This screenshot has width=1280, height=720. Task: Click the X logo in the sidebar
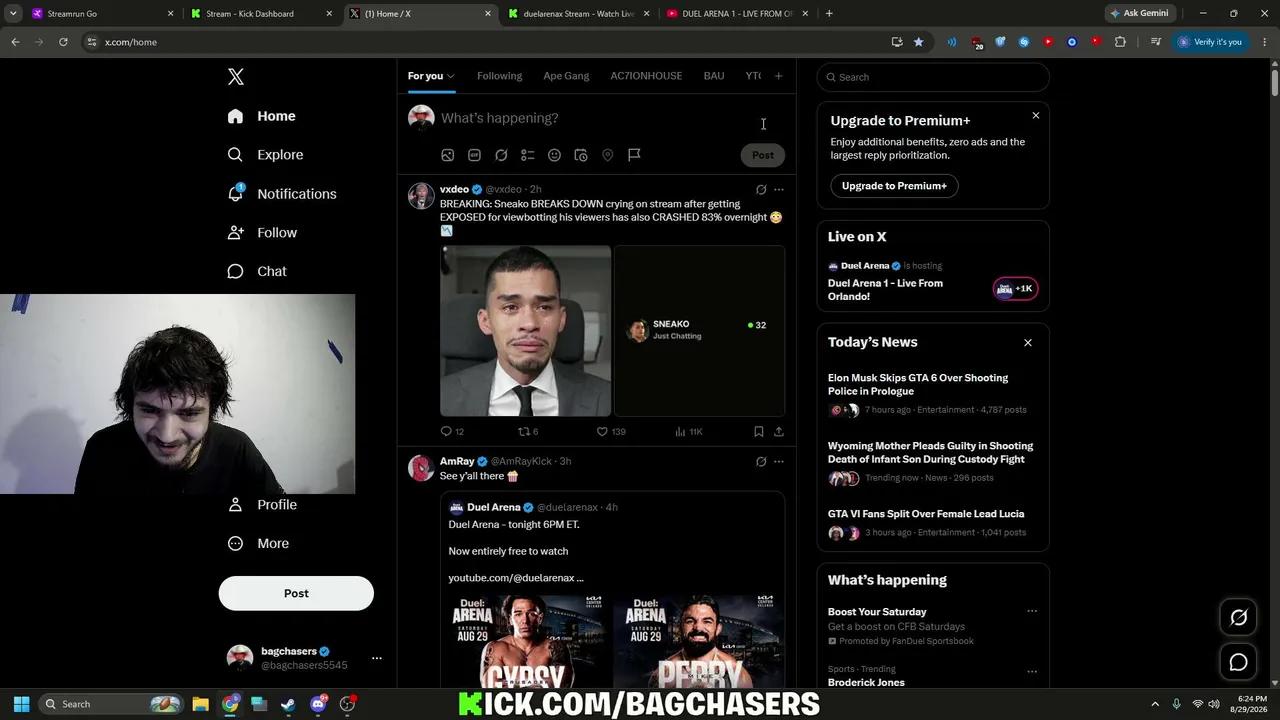pos(235,77)
